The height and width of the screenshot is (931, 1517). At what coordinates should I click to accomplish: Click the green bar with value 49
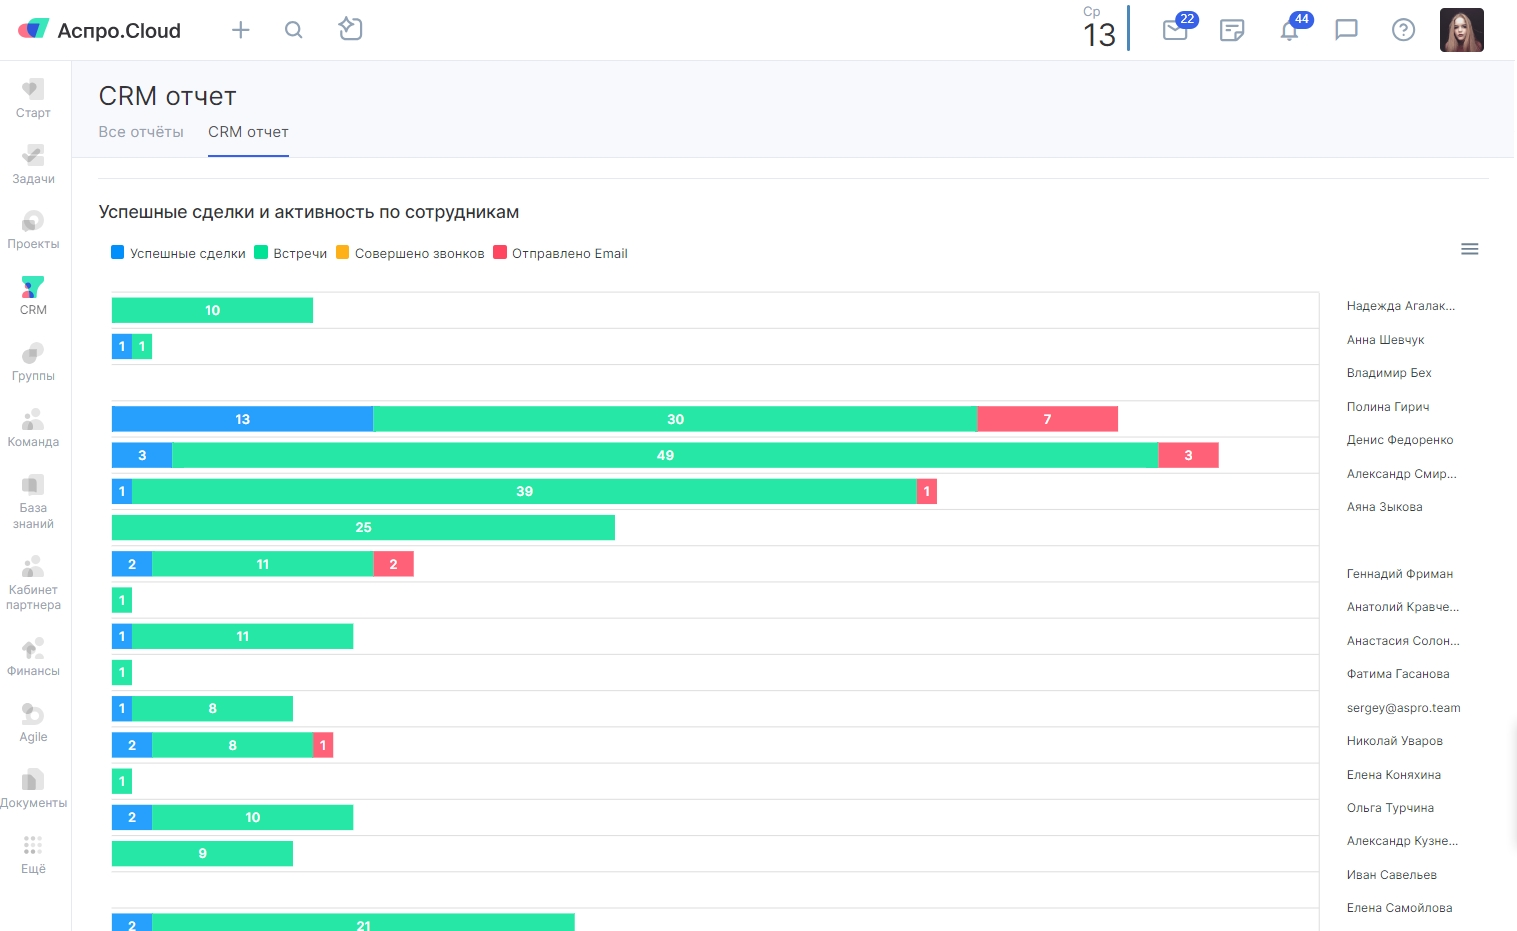point(665,455)
